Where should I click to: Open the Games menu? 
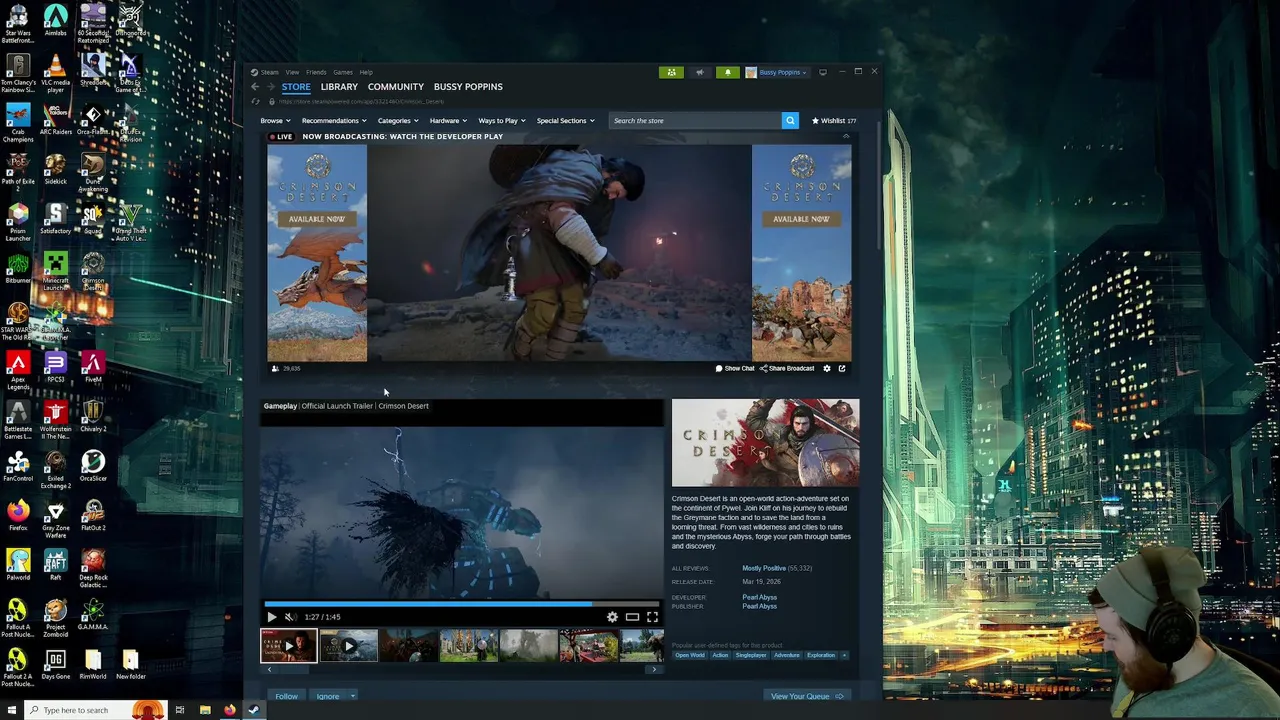tap(343, 72)
